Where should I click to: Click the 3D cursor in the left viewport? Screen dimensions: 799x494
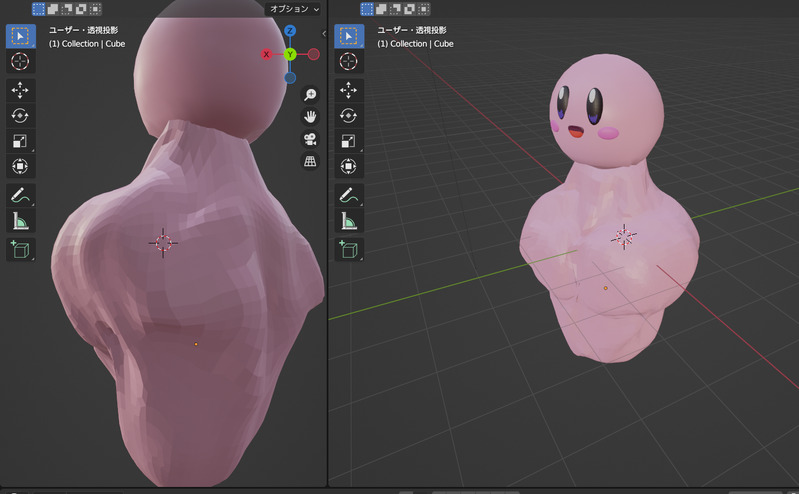tap(163, 243)
